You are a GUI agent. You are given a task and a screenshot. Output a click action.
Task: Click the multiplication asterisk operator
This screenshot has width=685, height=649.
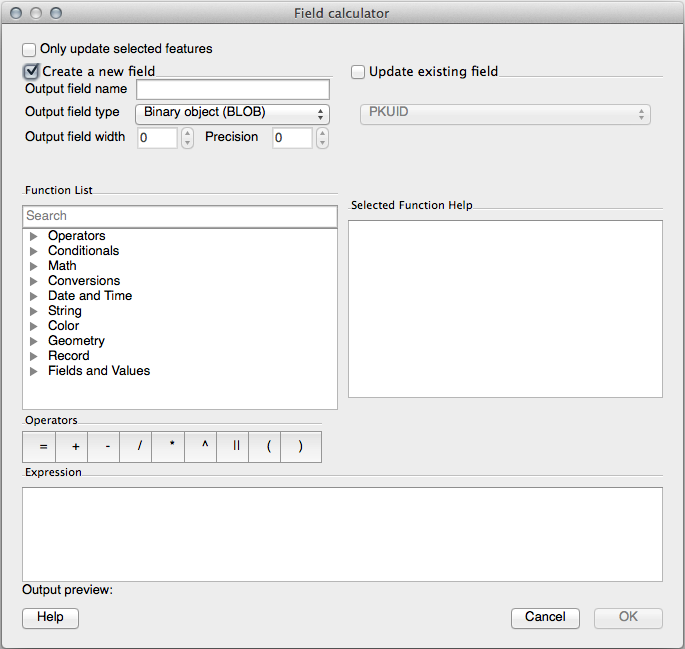pos(171,447)
